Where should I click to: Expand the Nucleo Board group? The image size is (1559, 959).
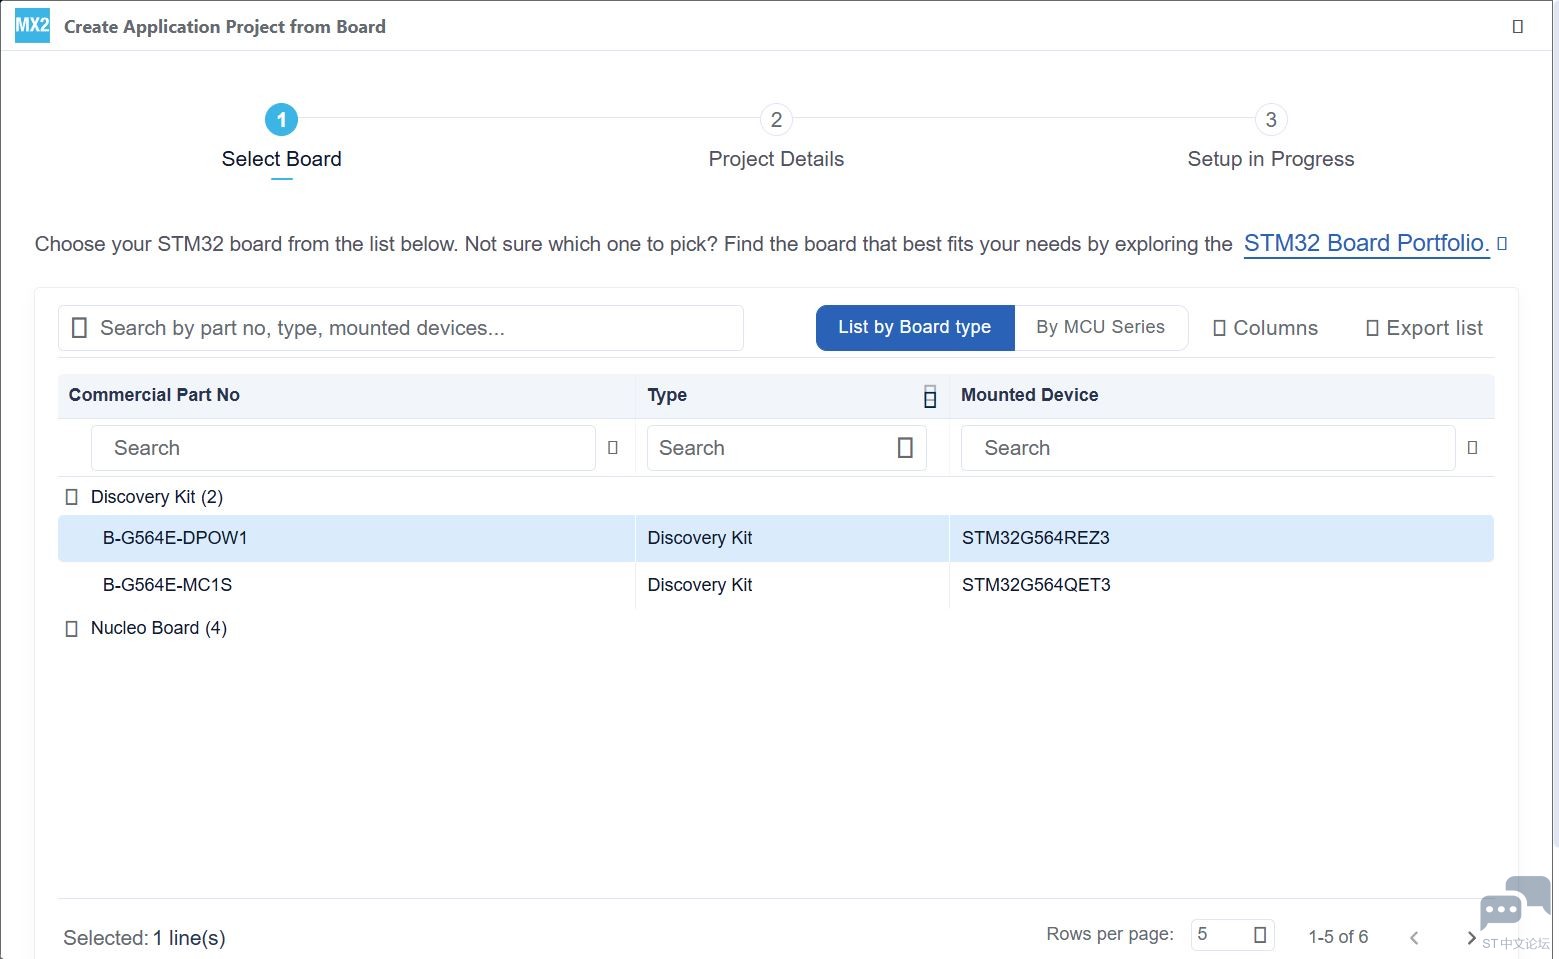71,629
